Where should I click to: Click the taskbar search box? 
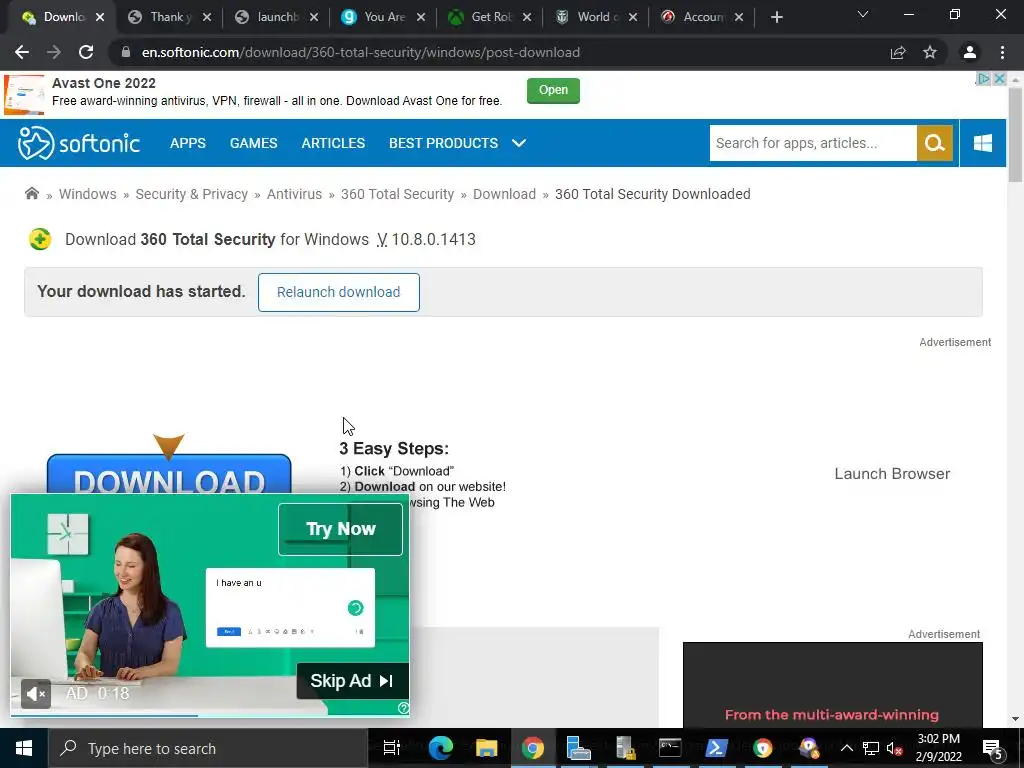pos(208,748)
